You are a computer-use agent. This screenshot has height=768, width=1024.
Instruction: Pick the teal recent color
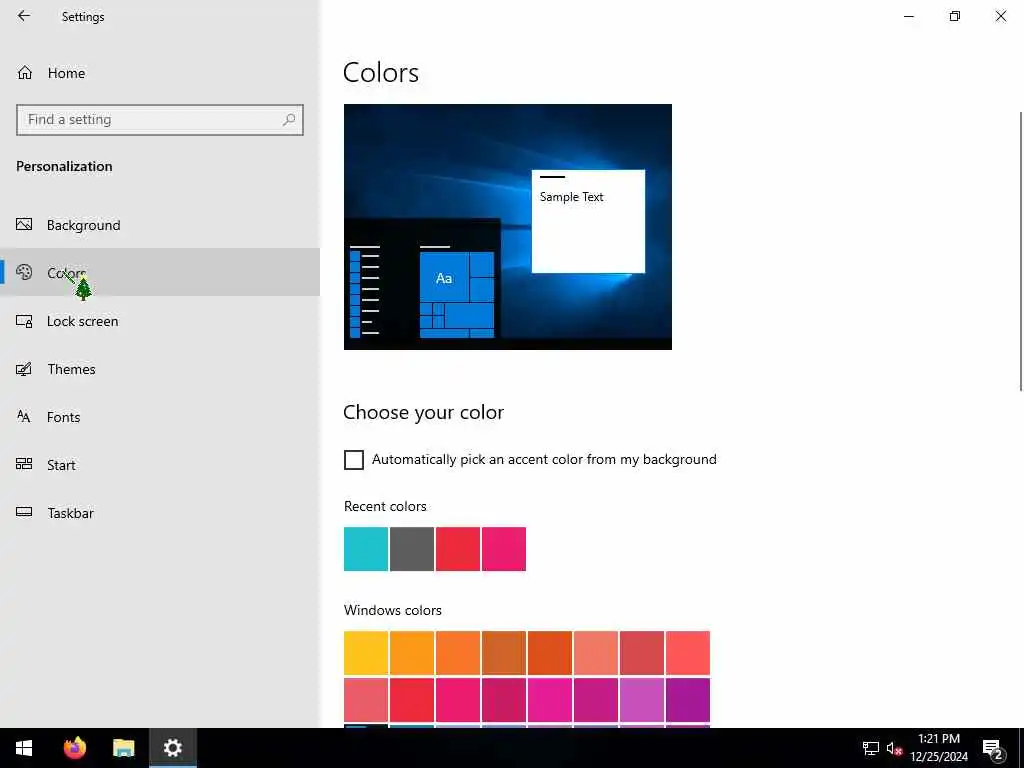pyautogui.click(x=366, y=549)
